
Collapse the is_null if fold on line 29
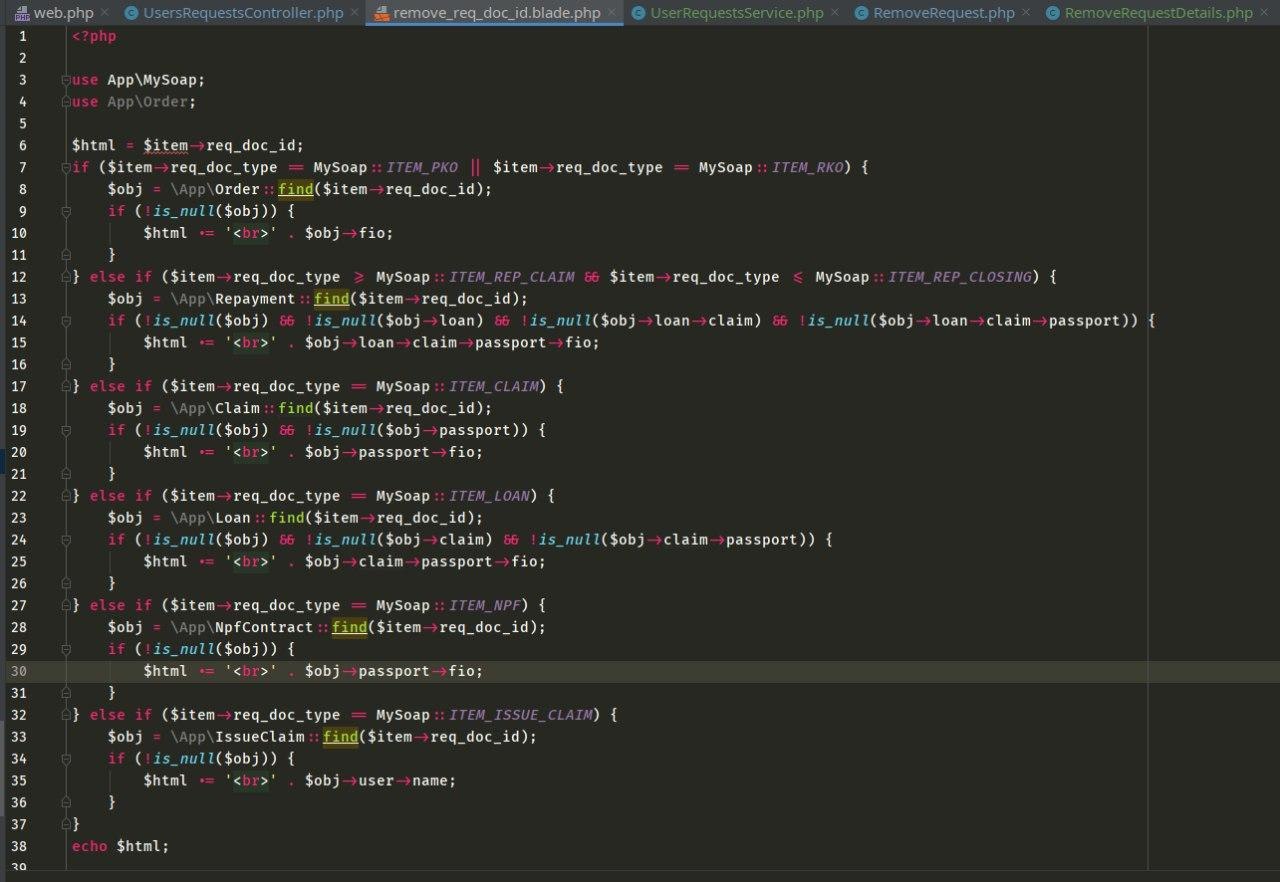[66, 649]
